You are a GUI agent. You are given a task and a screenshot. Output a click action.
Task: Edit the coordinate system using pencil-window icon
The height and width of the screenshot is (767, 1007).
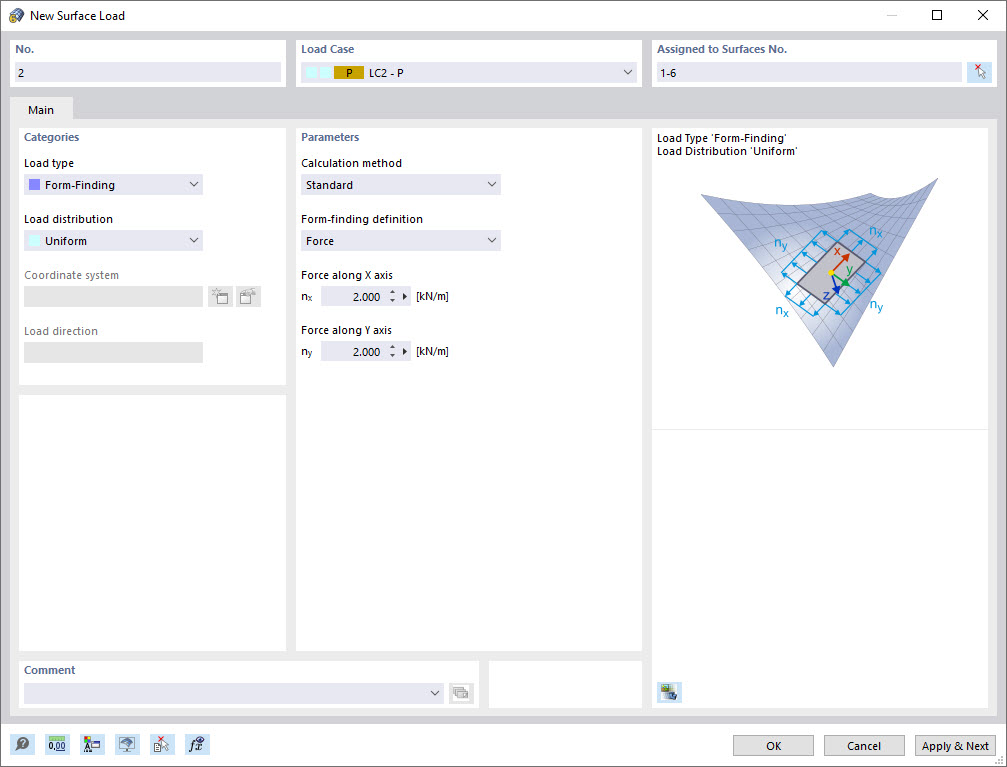248,296
